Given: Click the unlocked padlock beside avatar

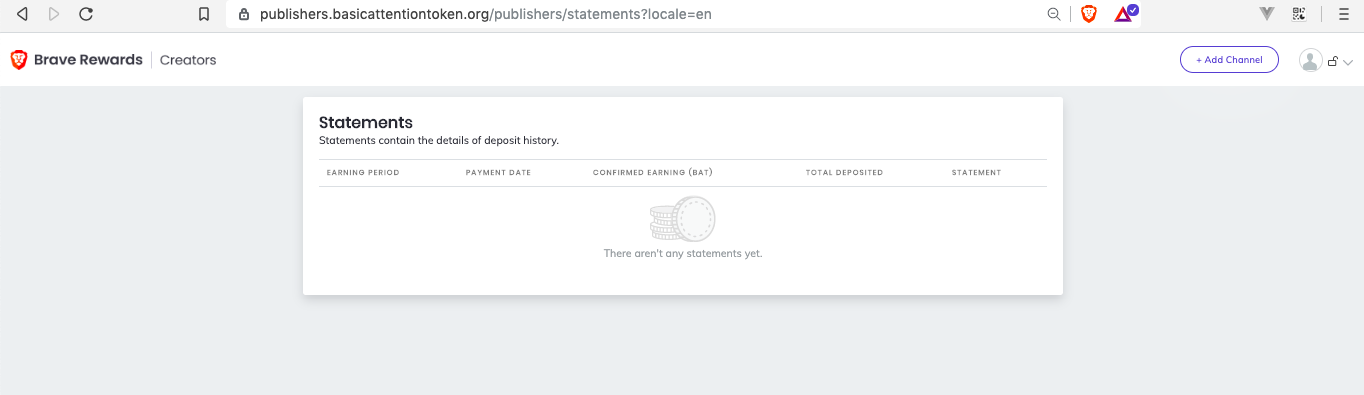Looking at the screenshot, I should pyautogui.click(x=1332, y=62).
